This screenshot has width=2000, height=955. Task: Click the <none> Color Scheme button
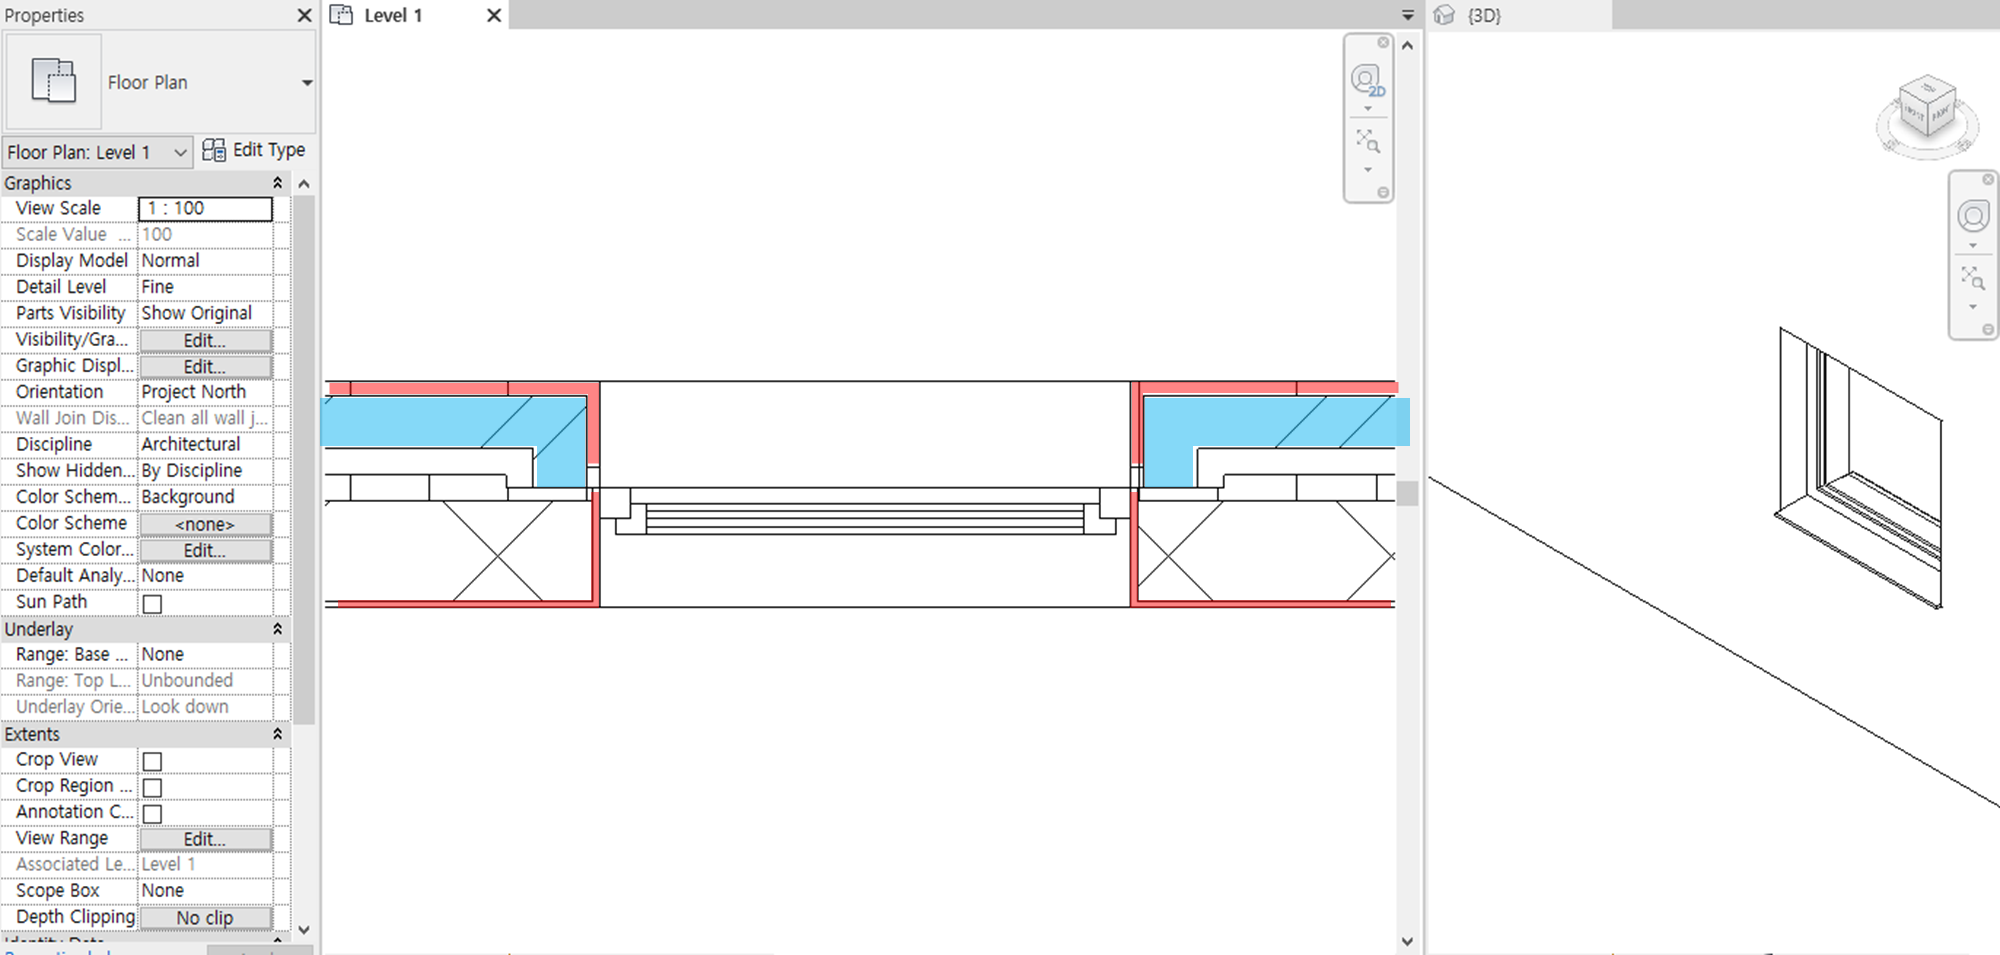(x=205, y=524)
